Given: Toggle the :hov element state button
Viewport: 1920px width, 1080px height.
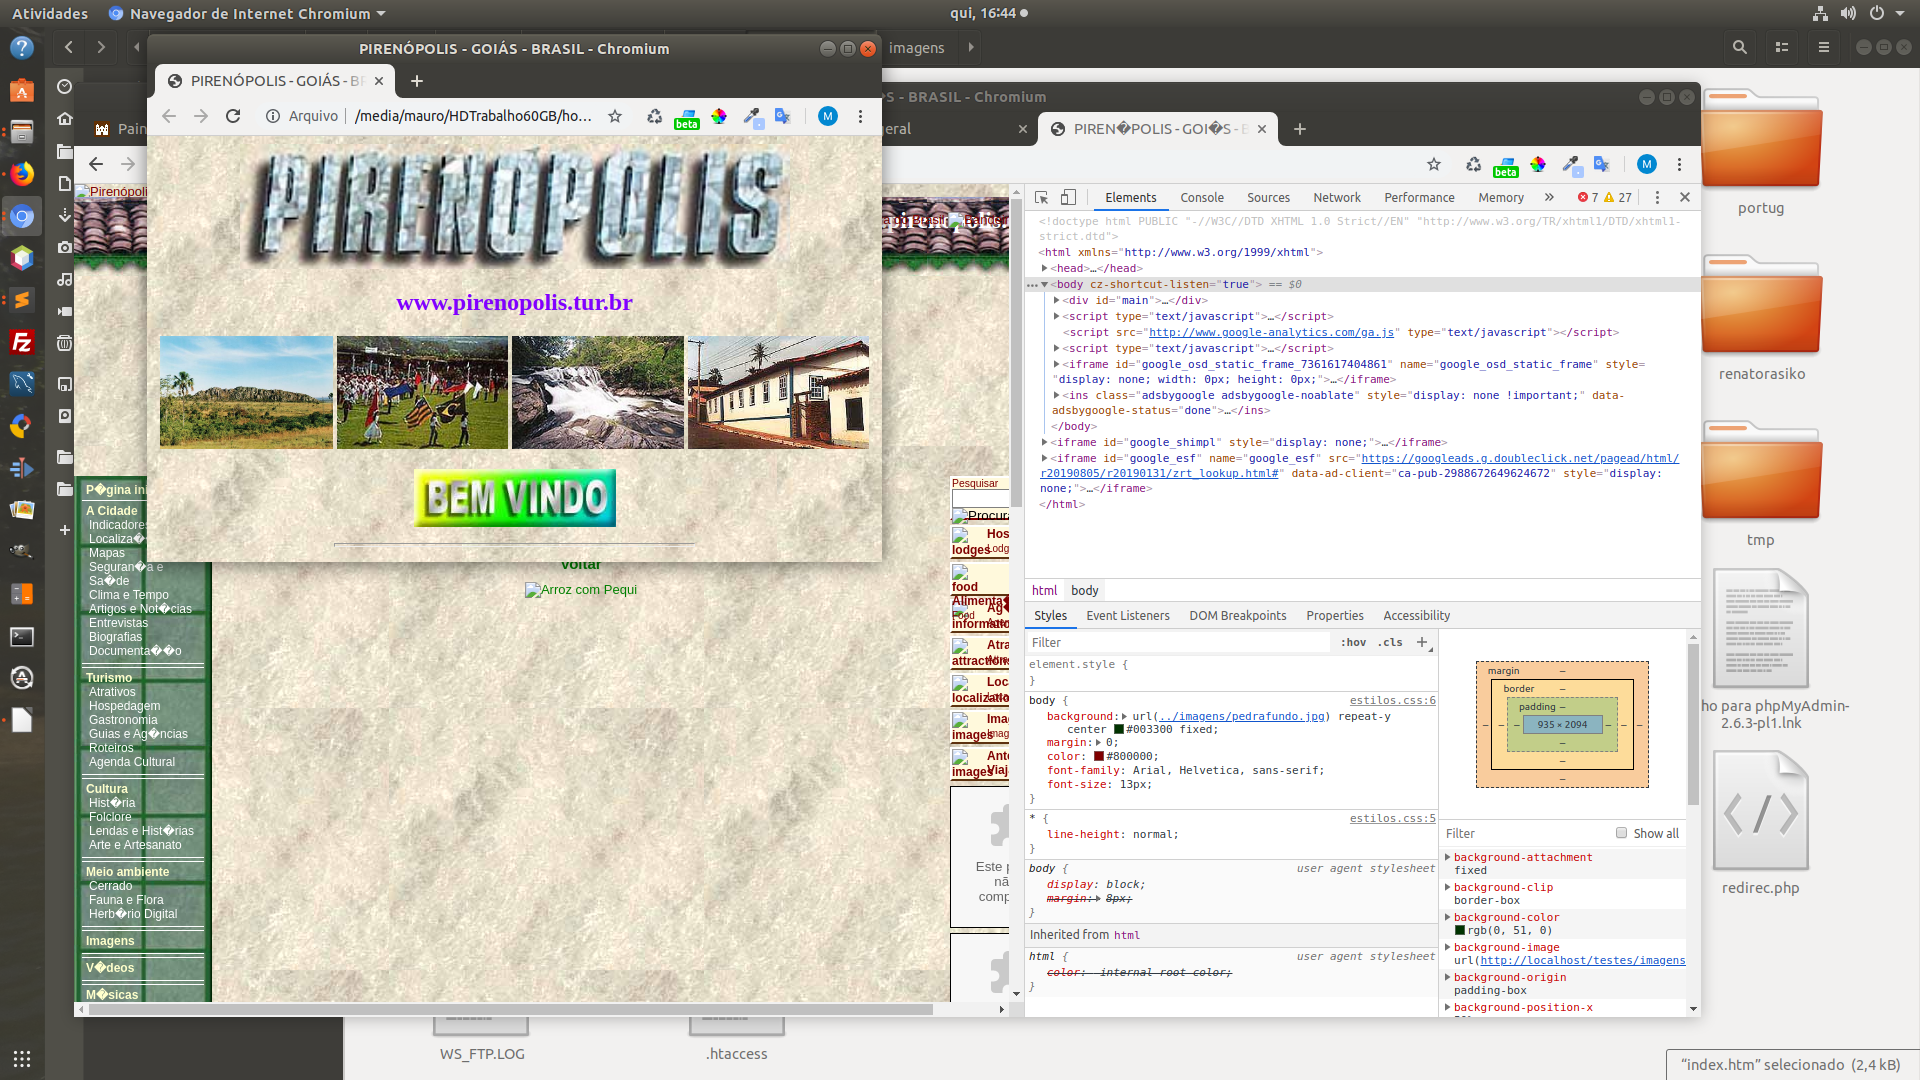Looking at the screenshot, I should [1353, 642].
